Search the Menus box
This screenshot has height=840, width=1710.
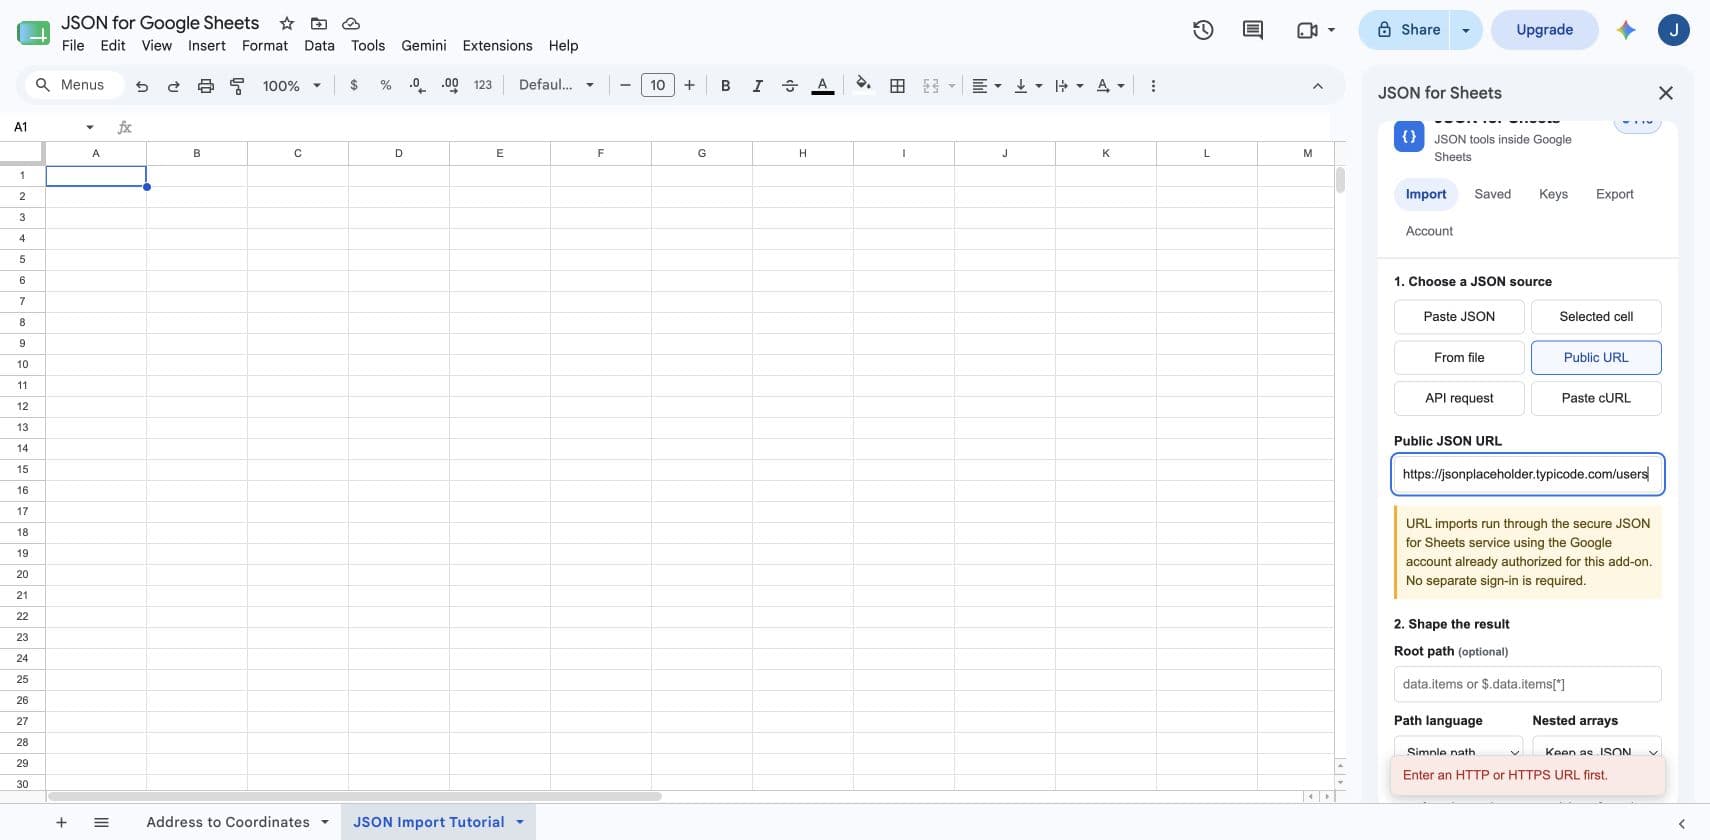pos(74,85)
